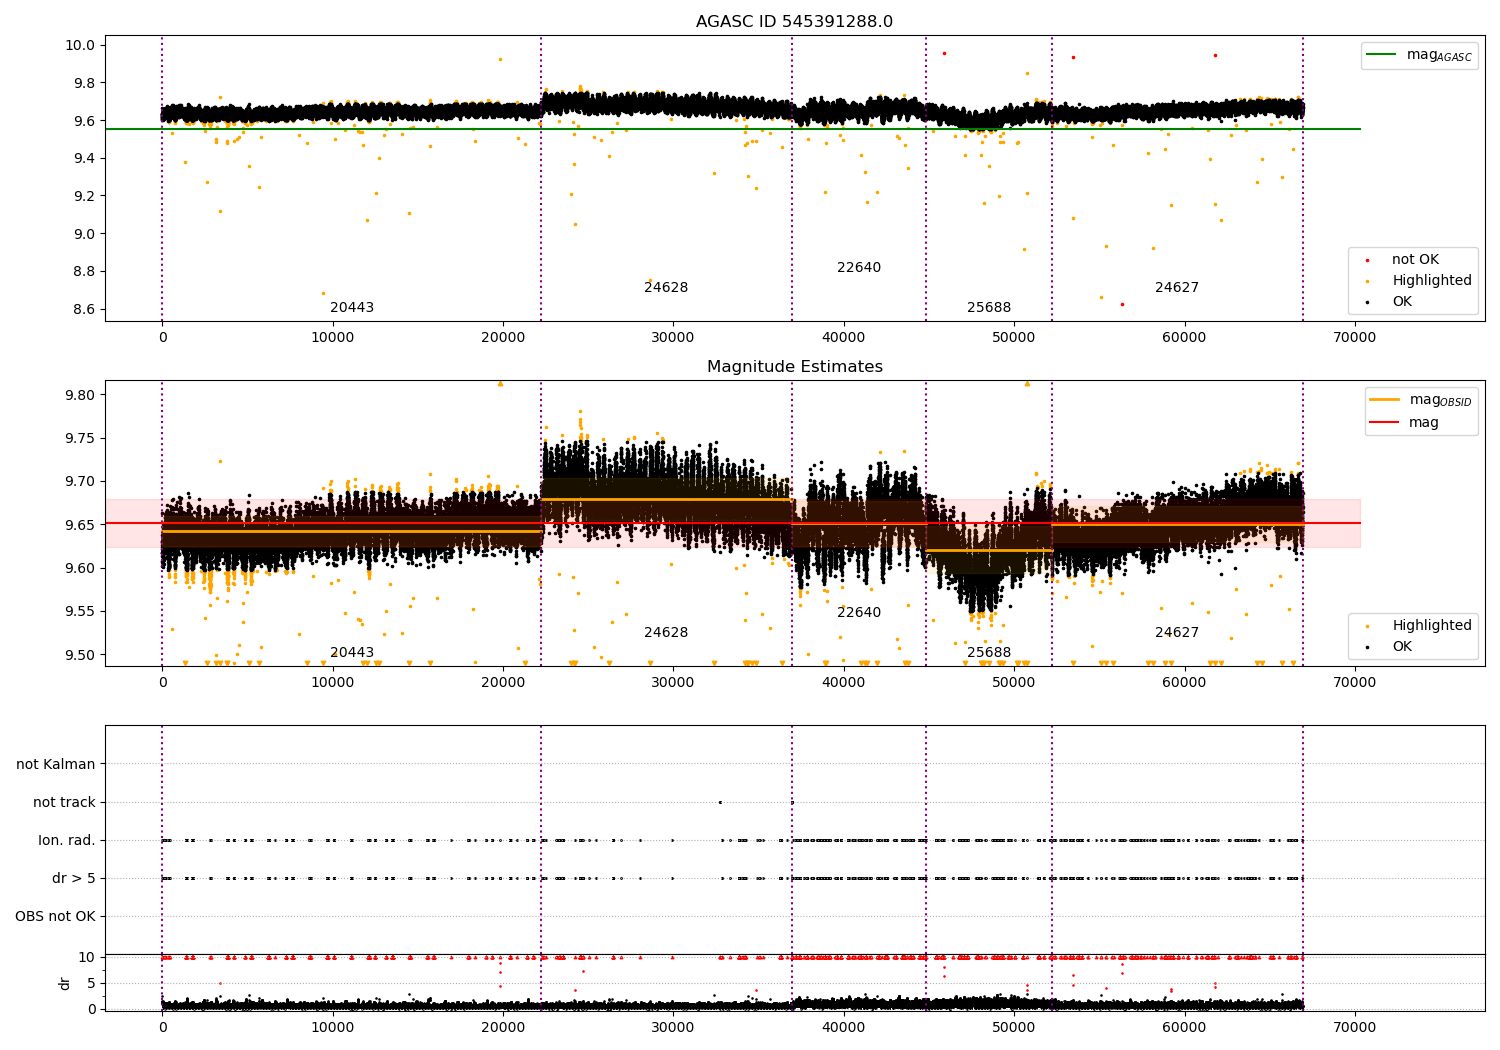Click 24627 label in Magnitude Estimates plot
The height and width of the screenshot is (1050, 1500).
[x=1177, y=632]
